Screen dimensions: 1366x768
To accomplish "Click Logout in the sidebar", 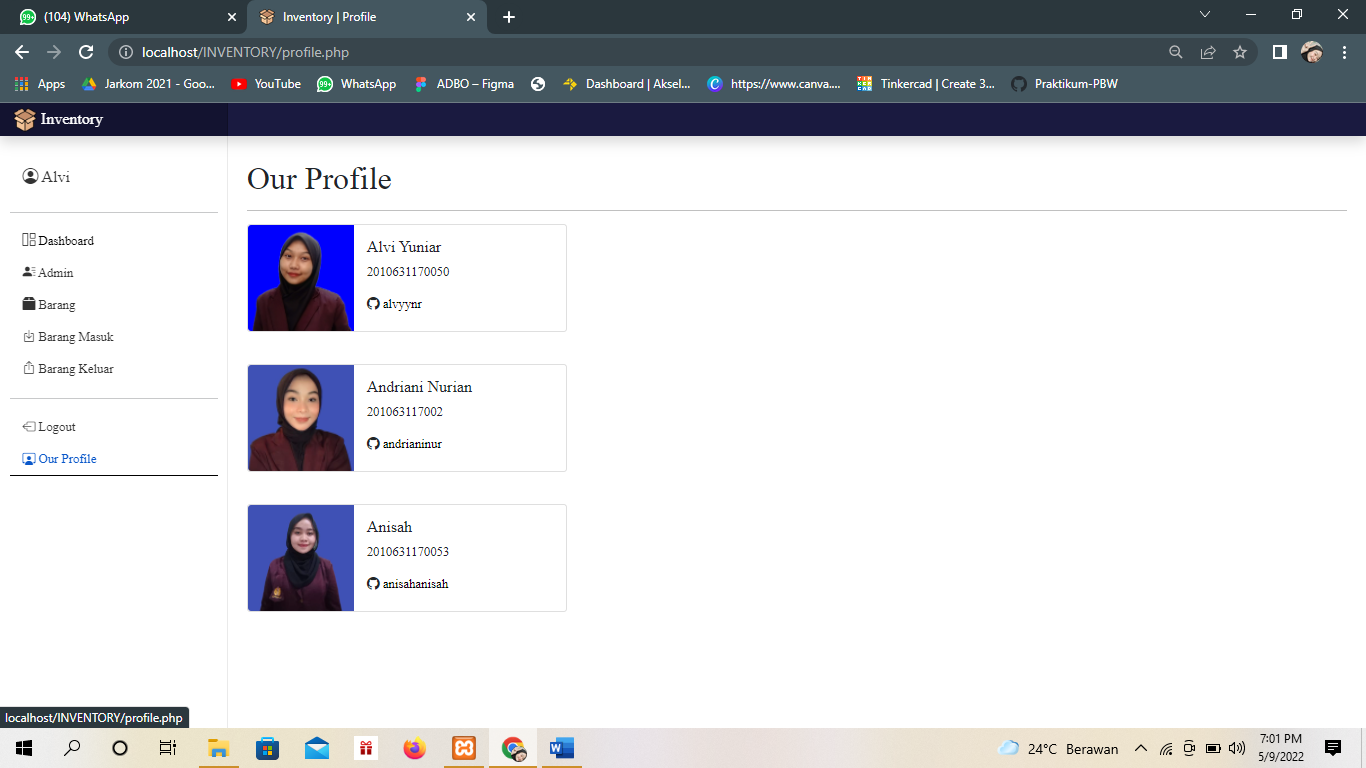I will pos(55,426).
